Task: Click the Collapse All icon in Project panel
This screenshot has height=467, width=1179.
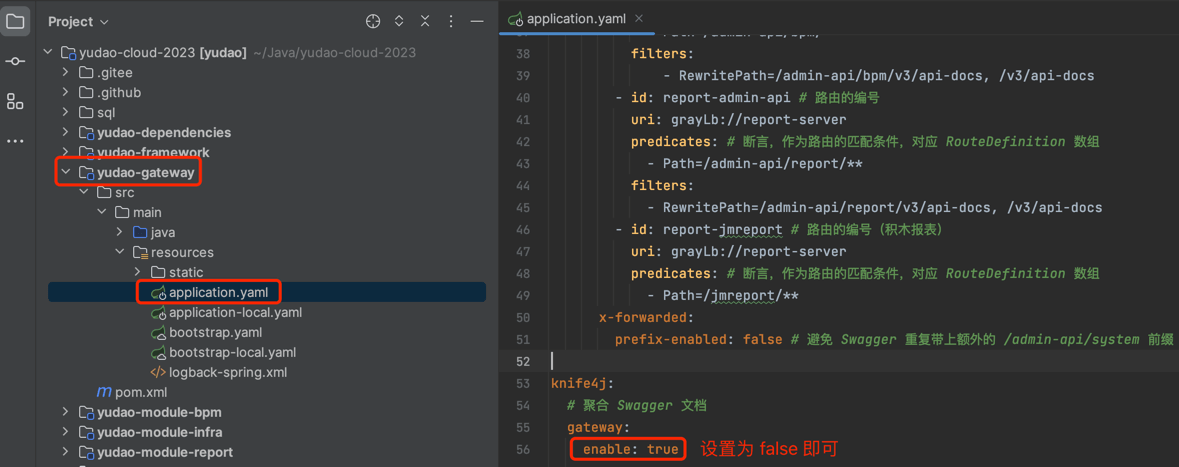Action: (x=425, y=21)
